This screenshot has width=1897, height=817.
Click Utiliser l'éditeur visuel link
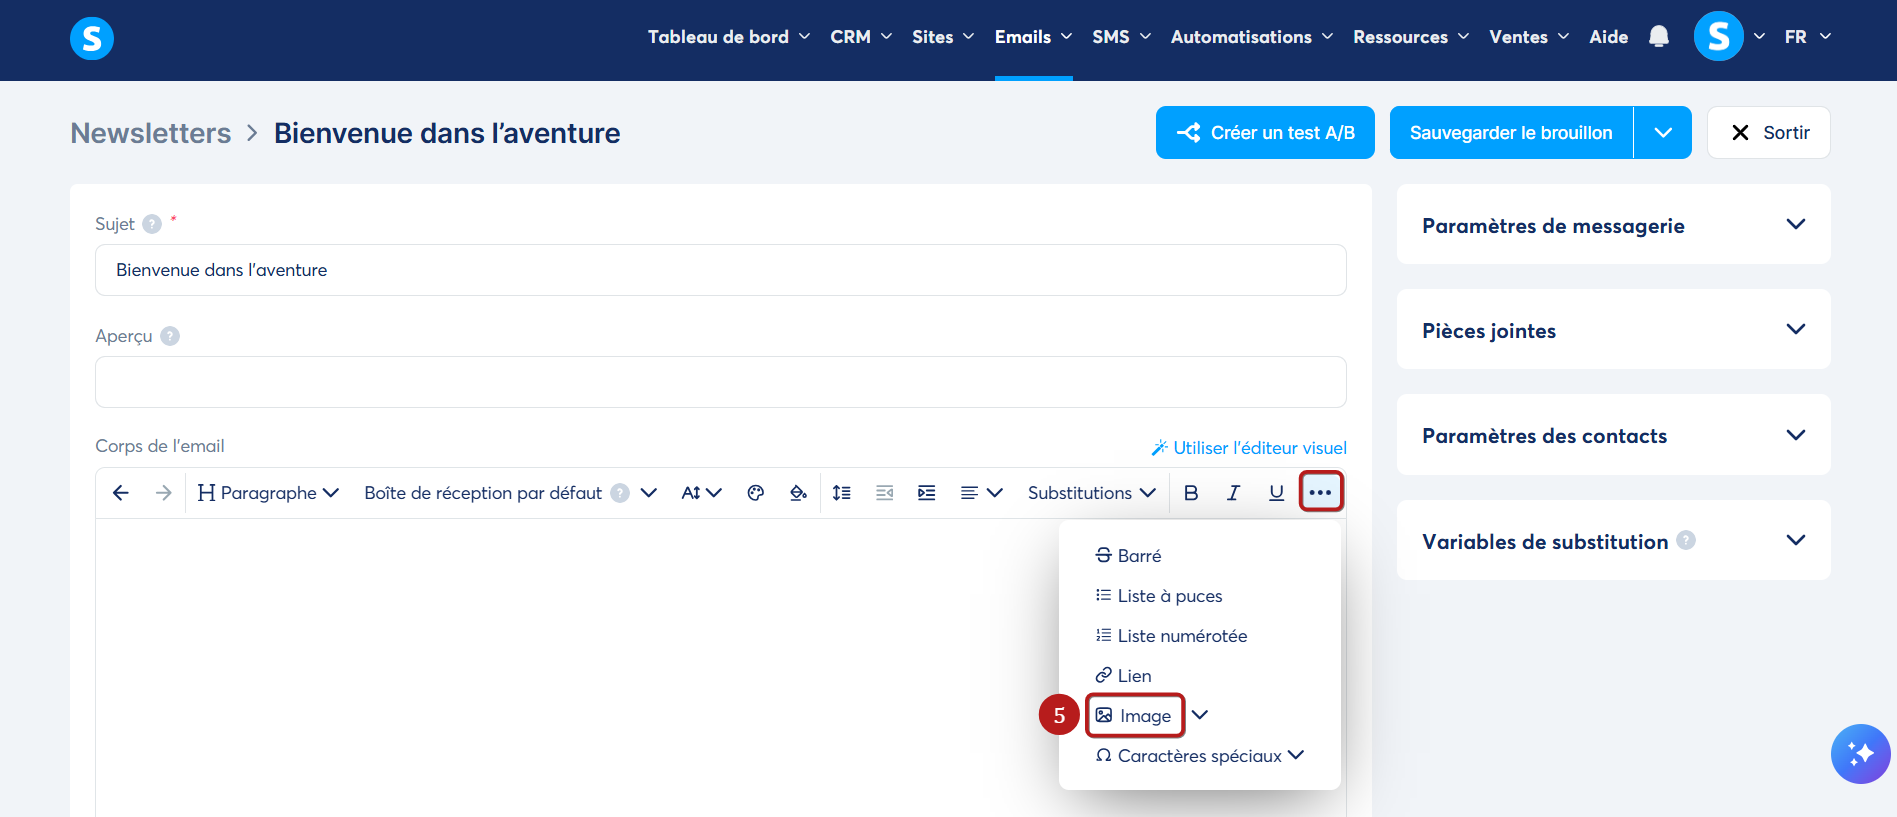[x=1249, y=448]
